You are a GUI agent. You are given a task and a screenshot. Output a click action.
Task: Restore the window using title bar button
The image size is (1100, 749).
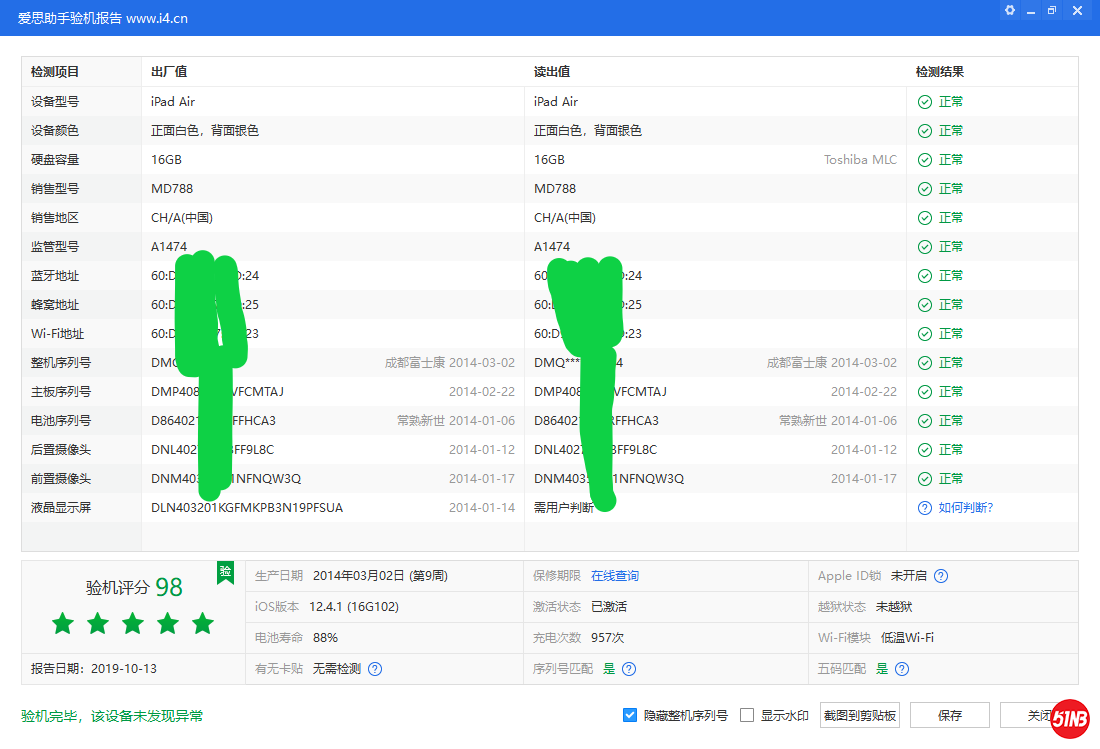pyautogui.click(x=1051, y=10)
